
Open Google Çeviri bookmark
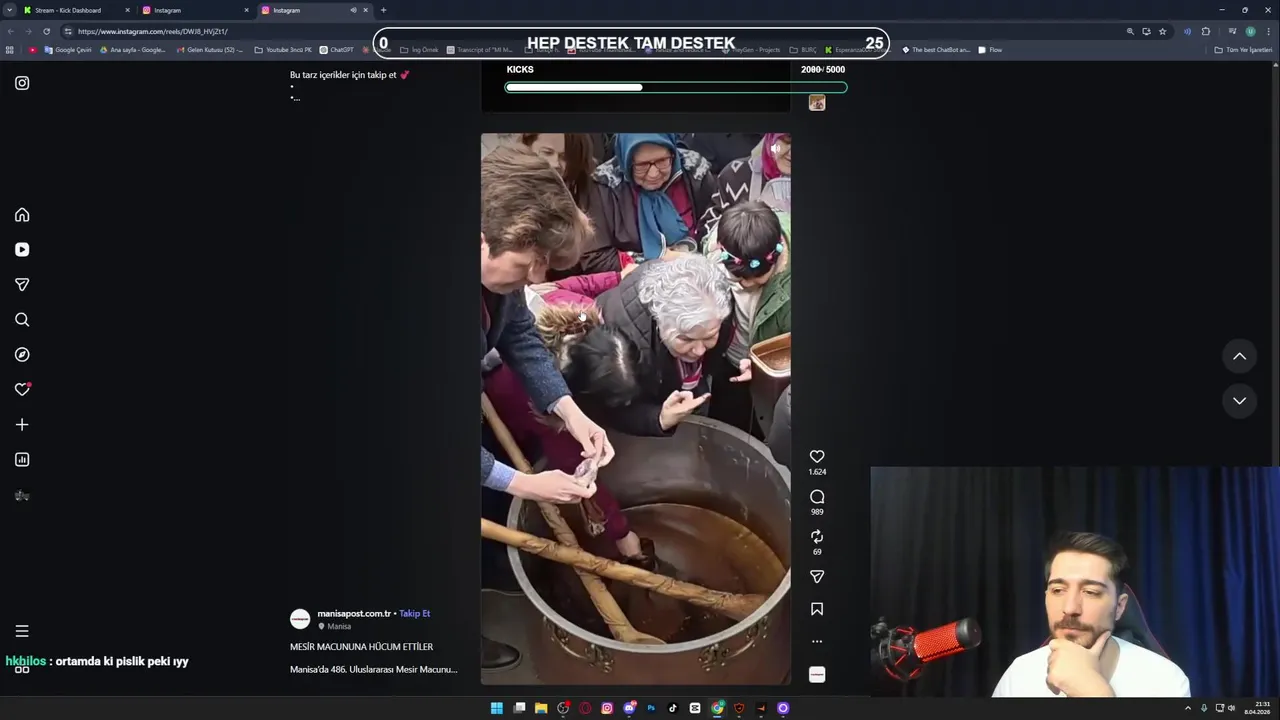(67, 50)
